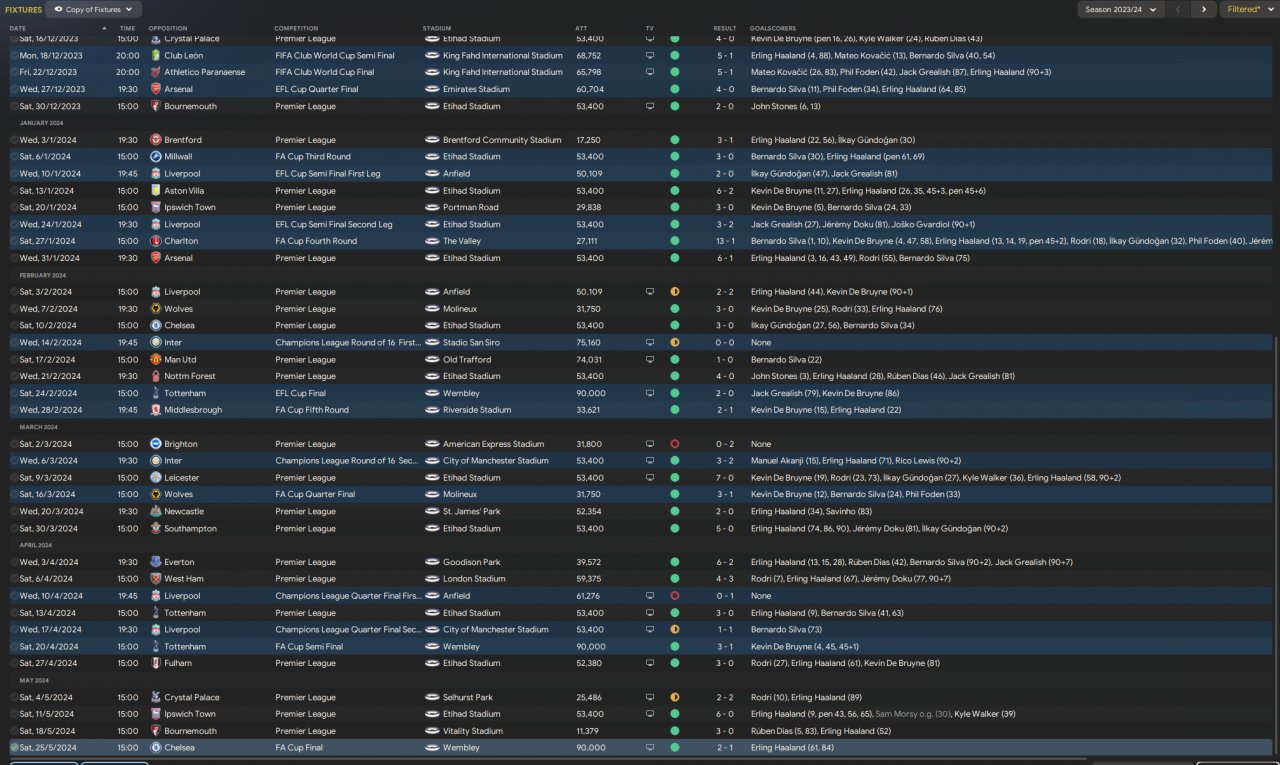Sort by the Time column header
Viewport: 1280px width, 765px height.
pos(128,28)
